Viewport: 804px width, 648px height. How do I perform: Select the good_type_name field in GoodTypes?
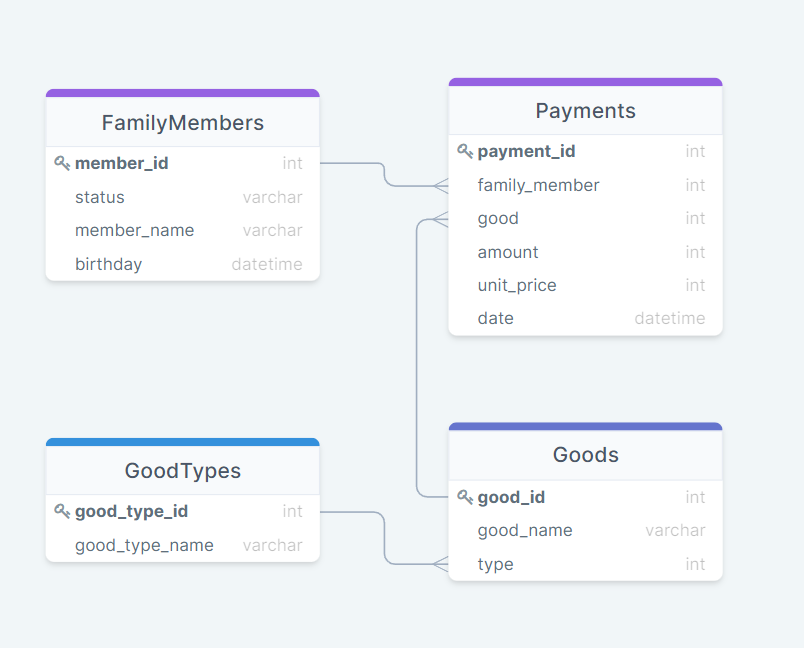(x=144, y=545)
